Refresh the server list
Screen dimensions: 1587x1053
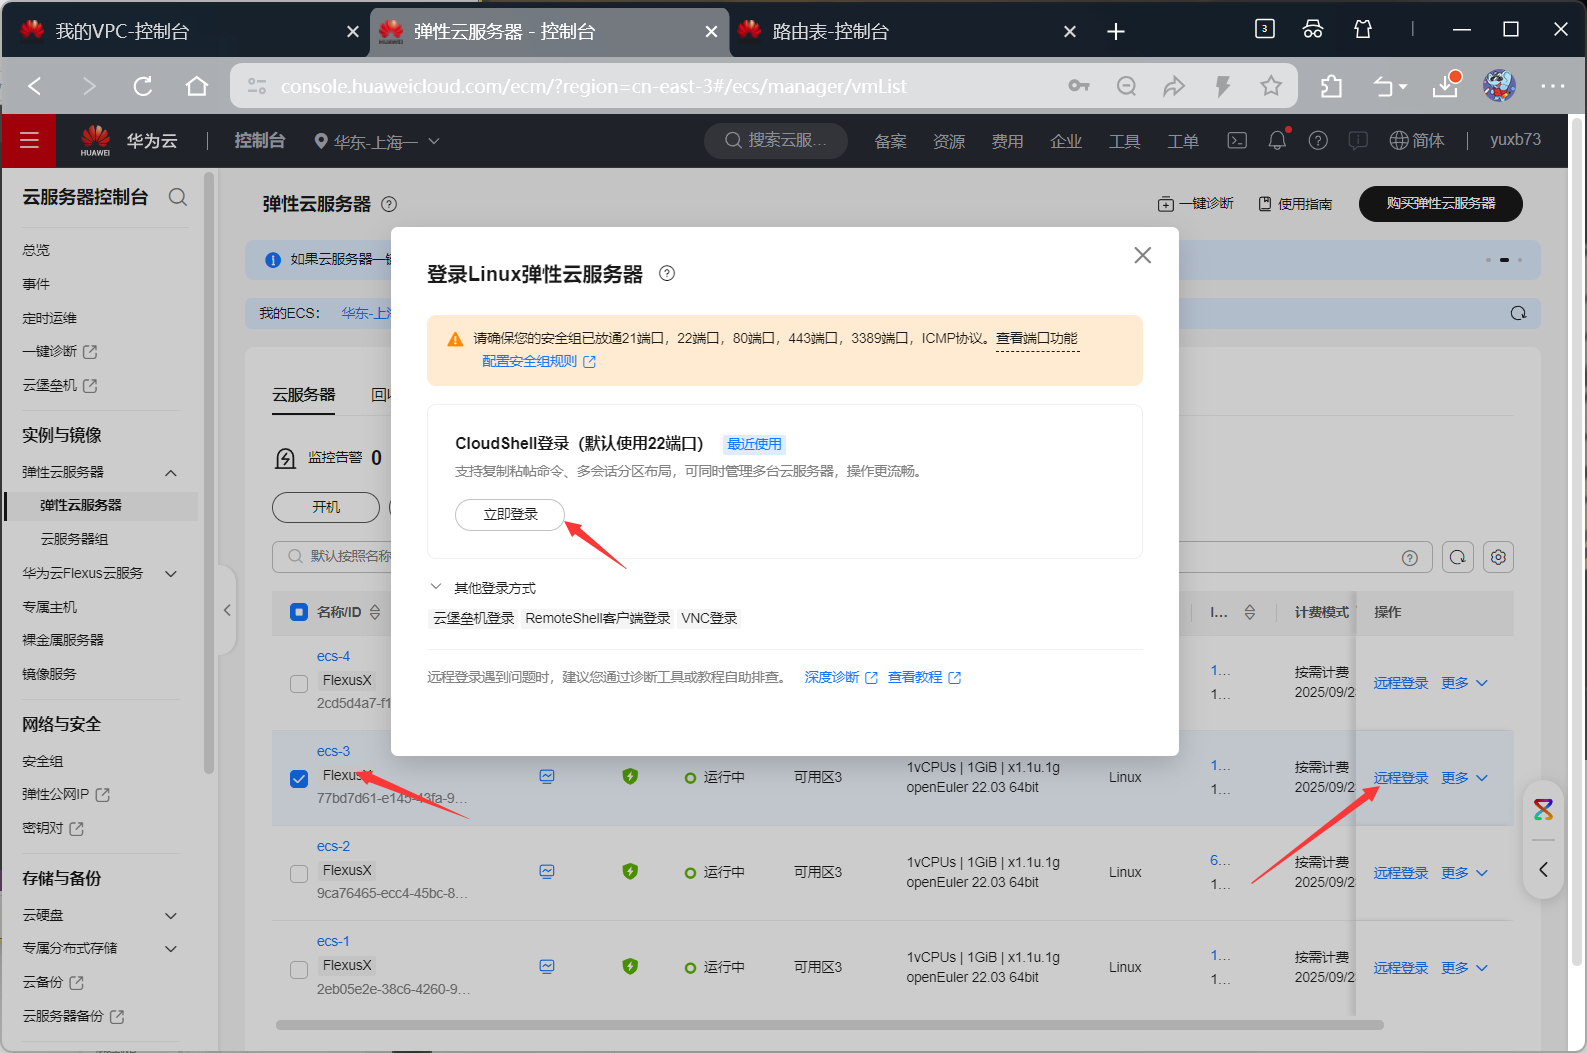click(x=1458, y=557)
